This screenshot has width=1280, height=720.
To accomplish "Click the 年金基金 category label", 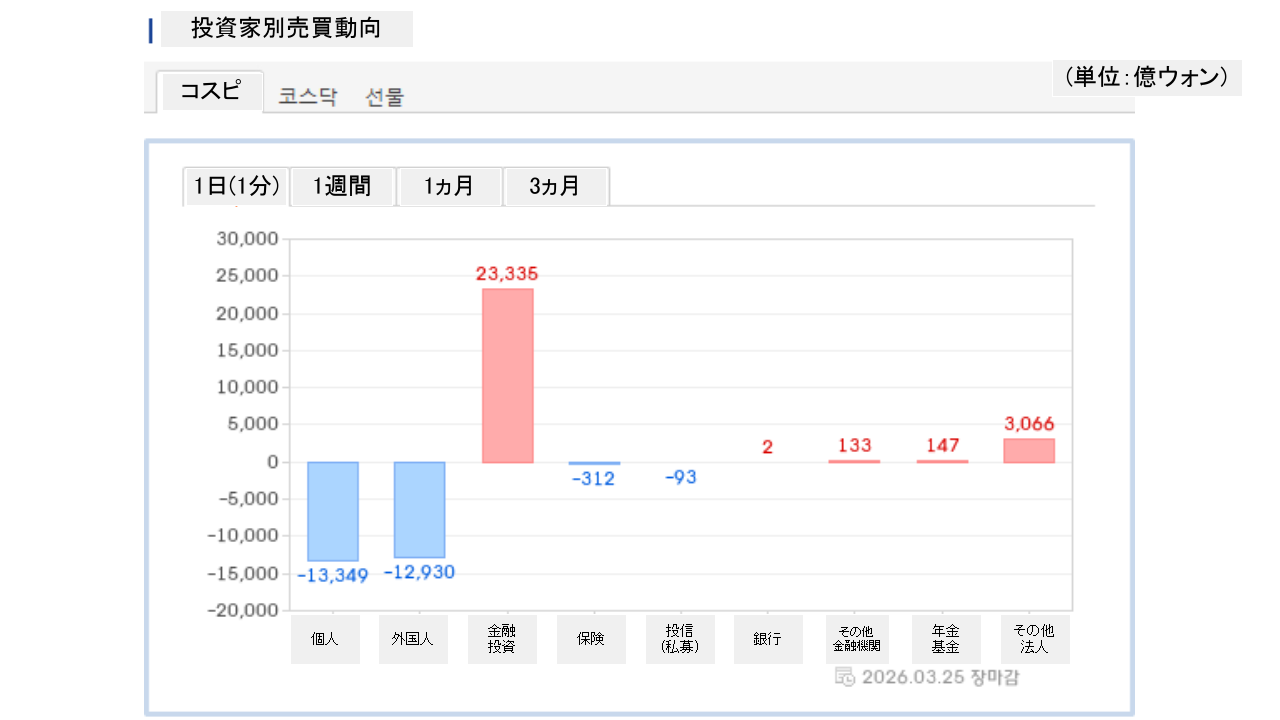I will click(945, 639).
